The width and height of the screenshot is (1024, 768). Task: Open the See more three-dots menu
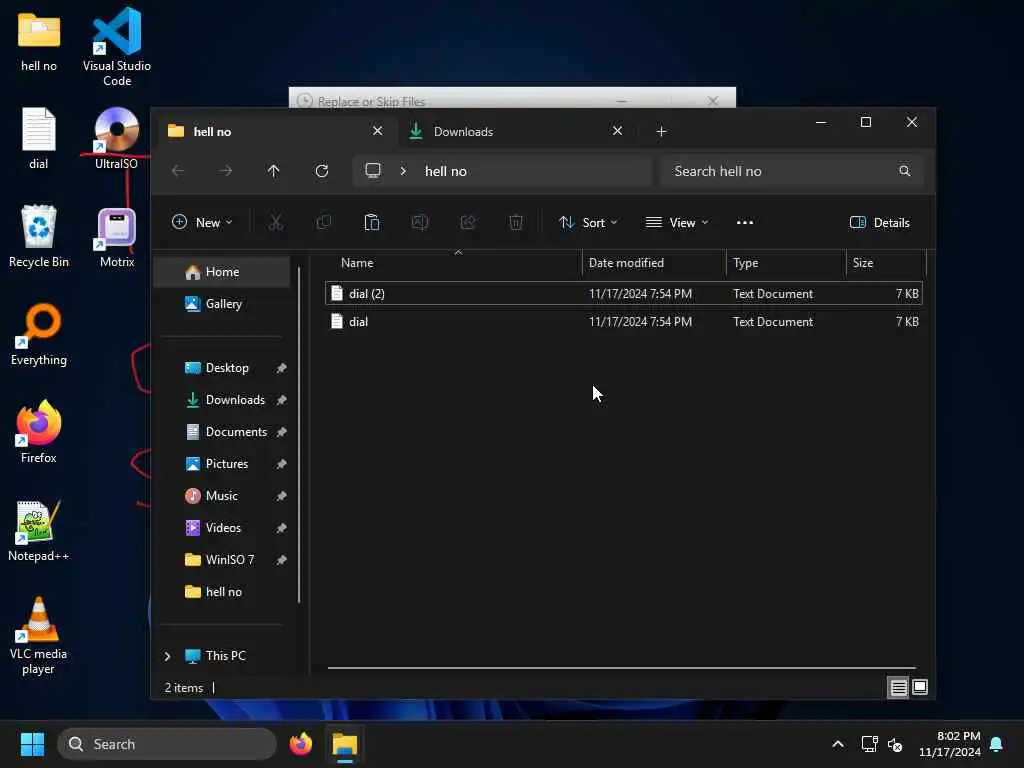pyautogui.click(x=744, y=223)
